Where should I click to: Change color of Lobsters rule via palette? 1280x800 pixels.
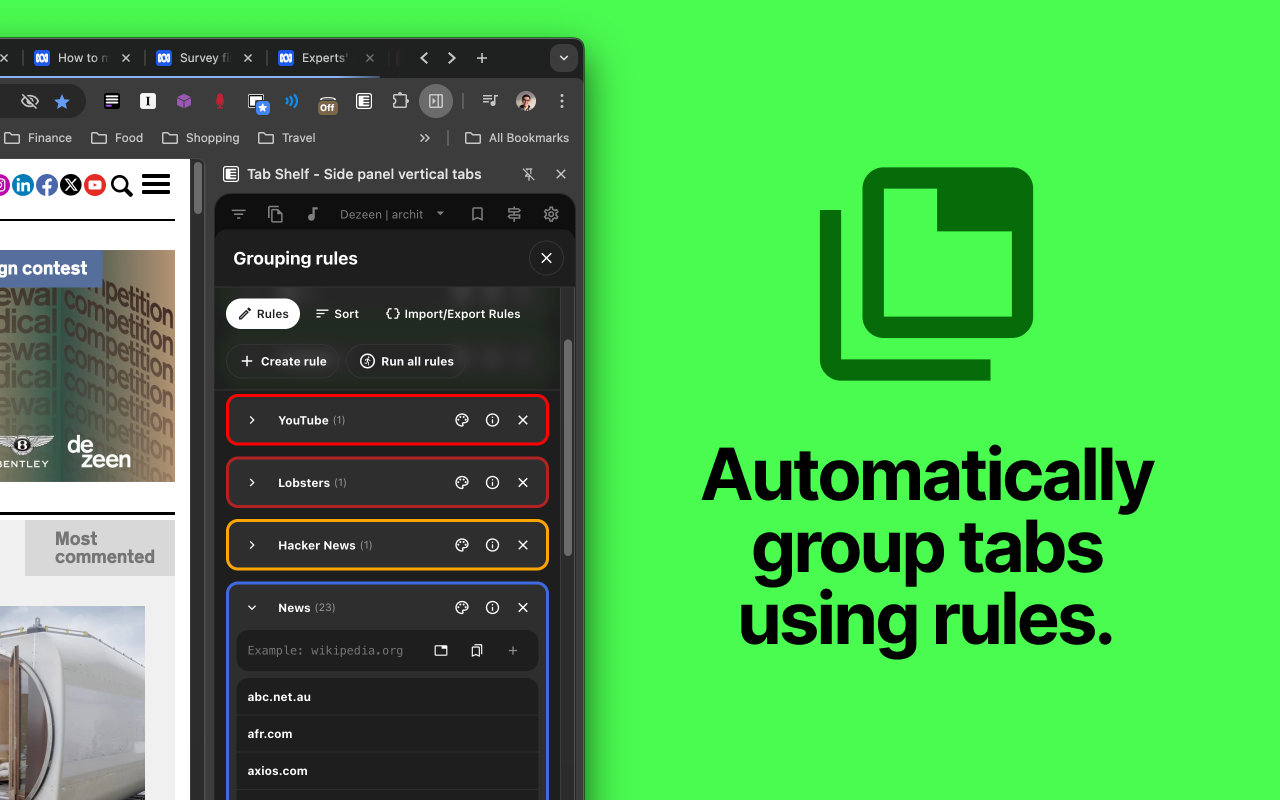pos(462,483)
